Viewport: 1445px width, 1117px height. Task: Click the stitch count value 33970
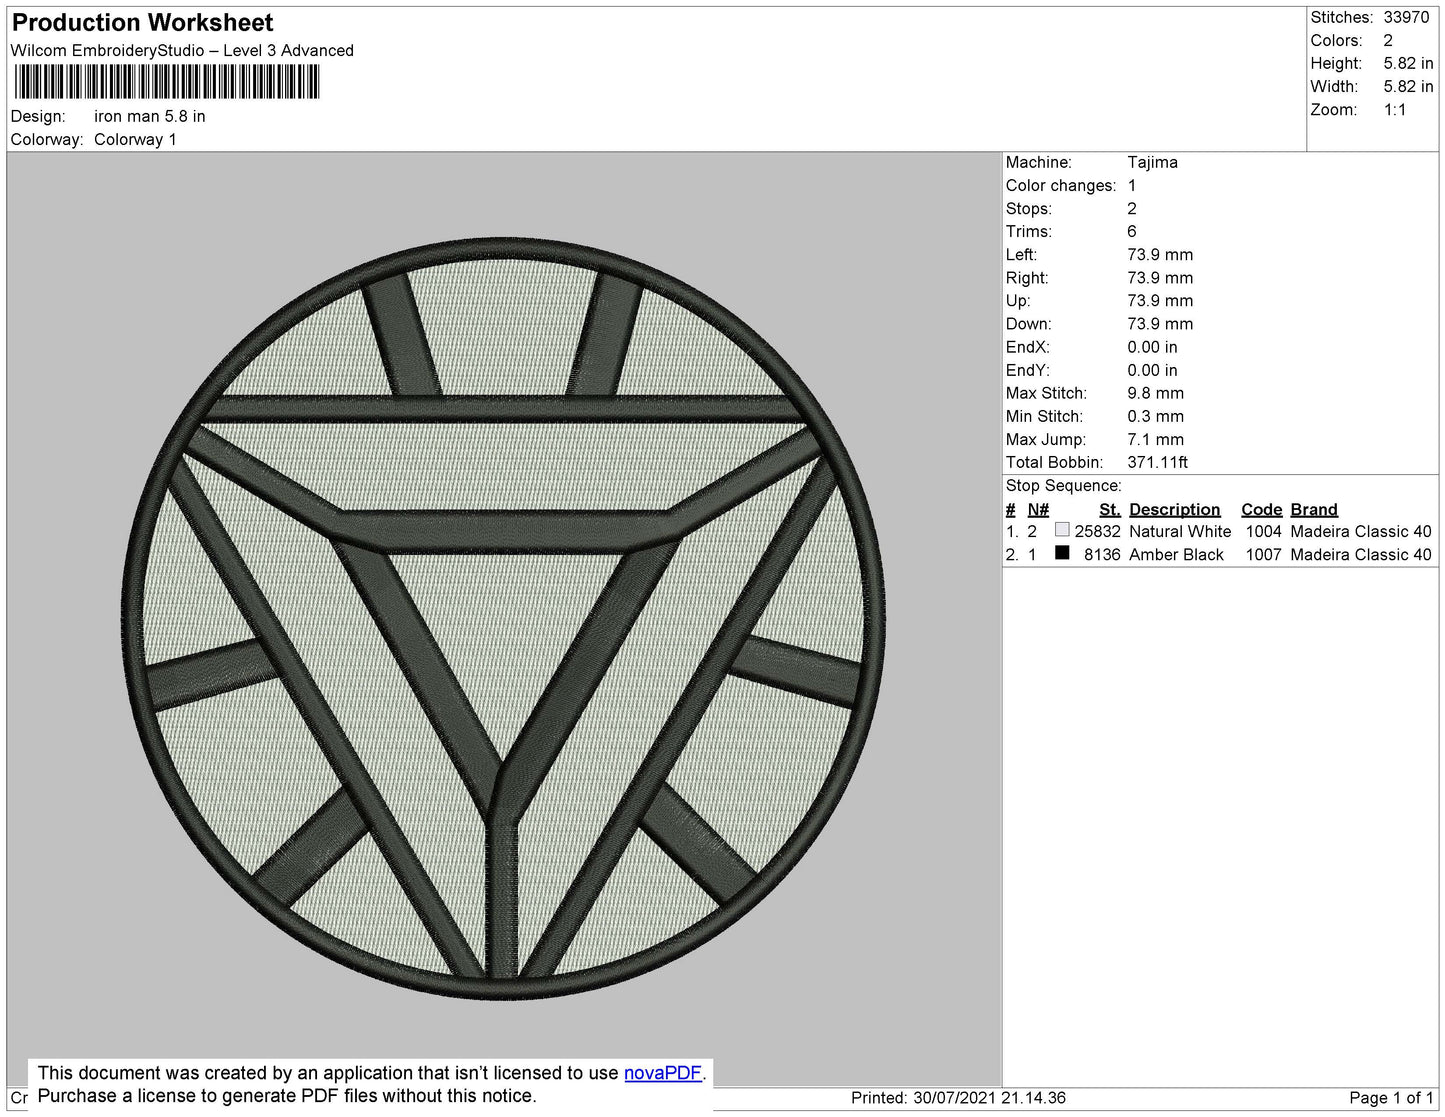click(x=1406, y=17)
